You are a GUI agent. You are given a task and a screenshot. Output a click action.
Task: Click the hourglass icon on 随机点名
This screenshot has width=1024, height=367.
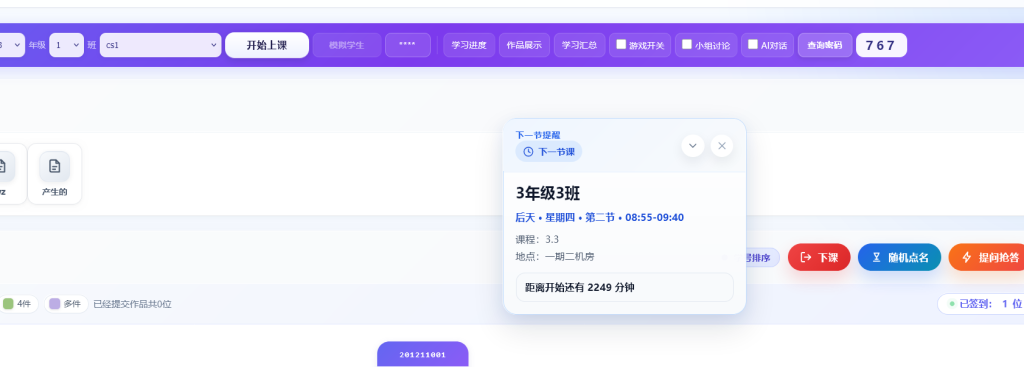(x=876, y=257)
